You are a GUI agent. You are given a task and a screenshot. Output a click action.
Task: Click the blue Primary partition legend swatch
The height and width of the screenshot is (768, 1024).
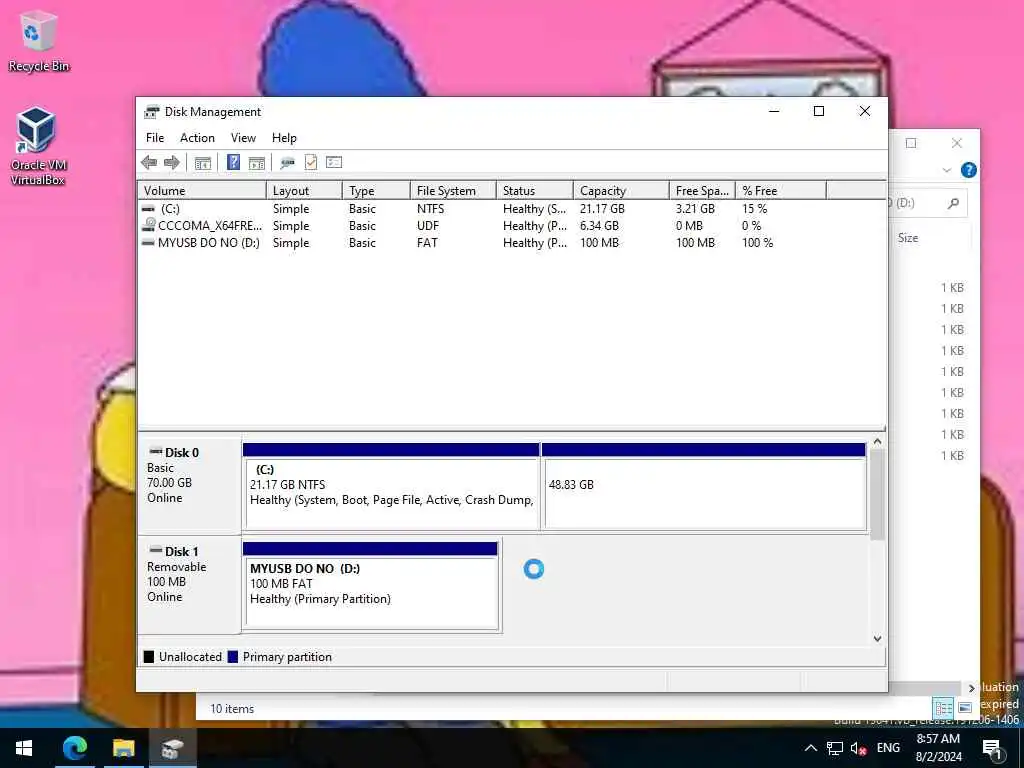[x=232, y=657]
